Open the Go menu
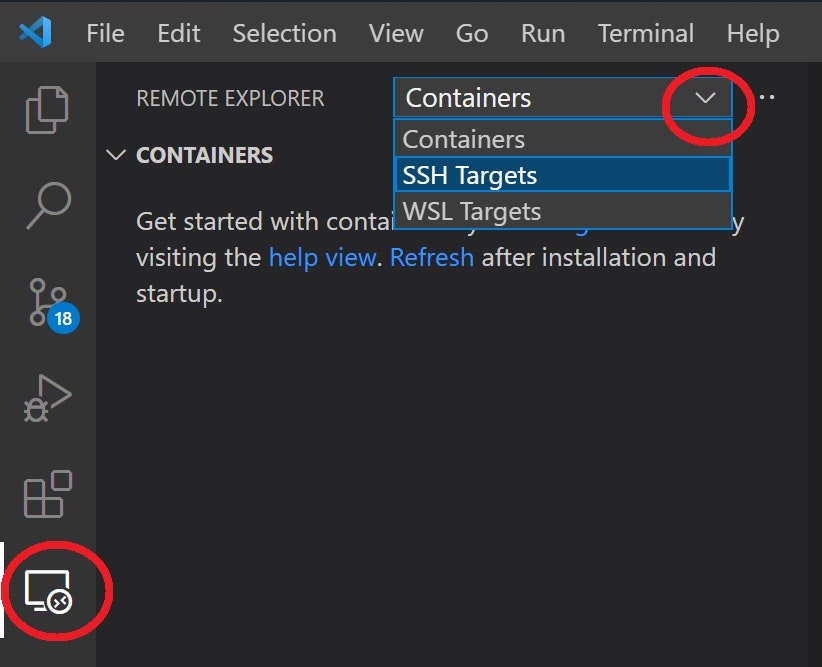822x667 pixels. tap(472, 33)
